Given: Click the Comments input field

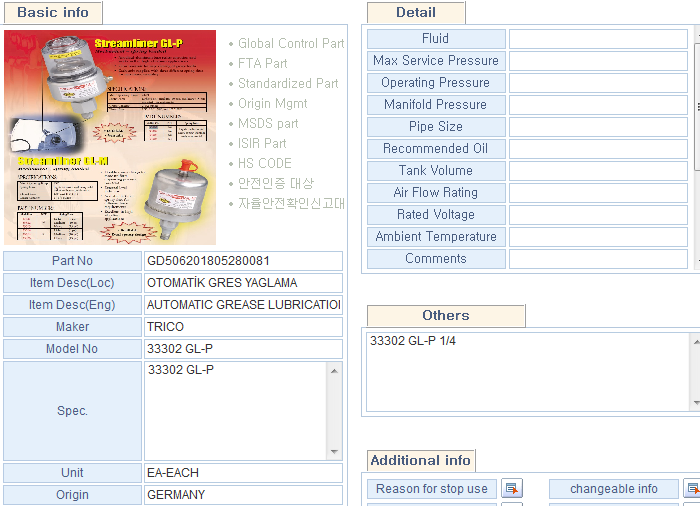Looking at the screenshot, I should [x=598, y=259].
